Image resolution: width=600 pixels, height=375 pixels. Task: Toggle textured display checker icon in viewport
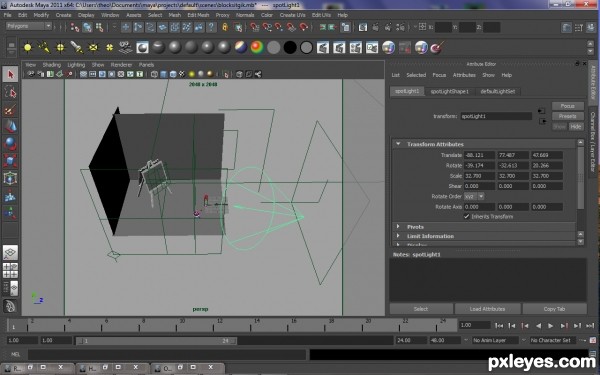coord(182,74)
